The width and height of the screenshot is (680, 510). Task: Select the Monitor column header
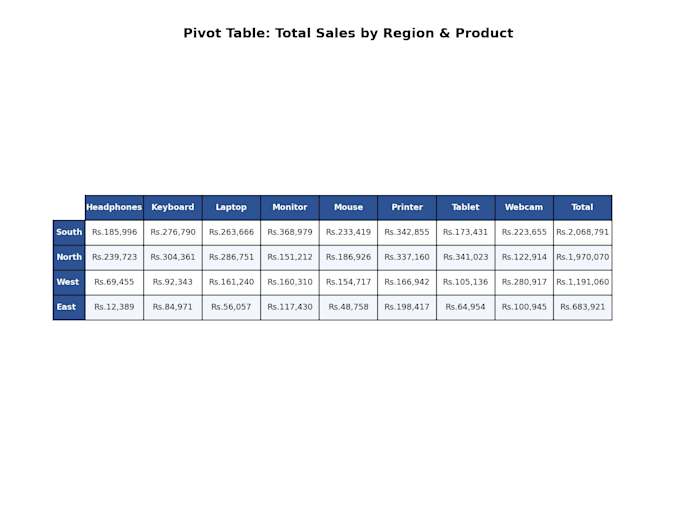(290, 207)
